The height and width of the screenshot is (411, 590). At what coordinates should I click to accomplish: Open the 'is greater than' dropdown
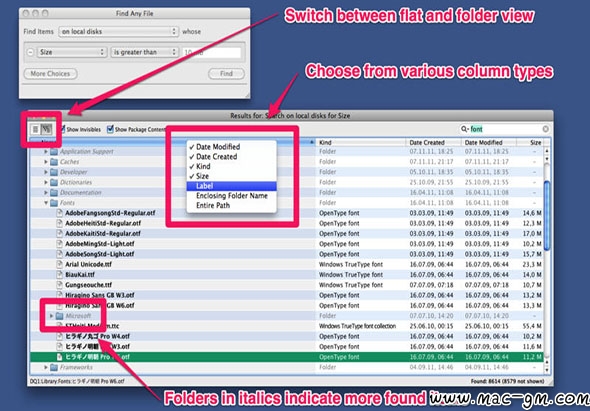(x=144, y=52)
